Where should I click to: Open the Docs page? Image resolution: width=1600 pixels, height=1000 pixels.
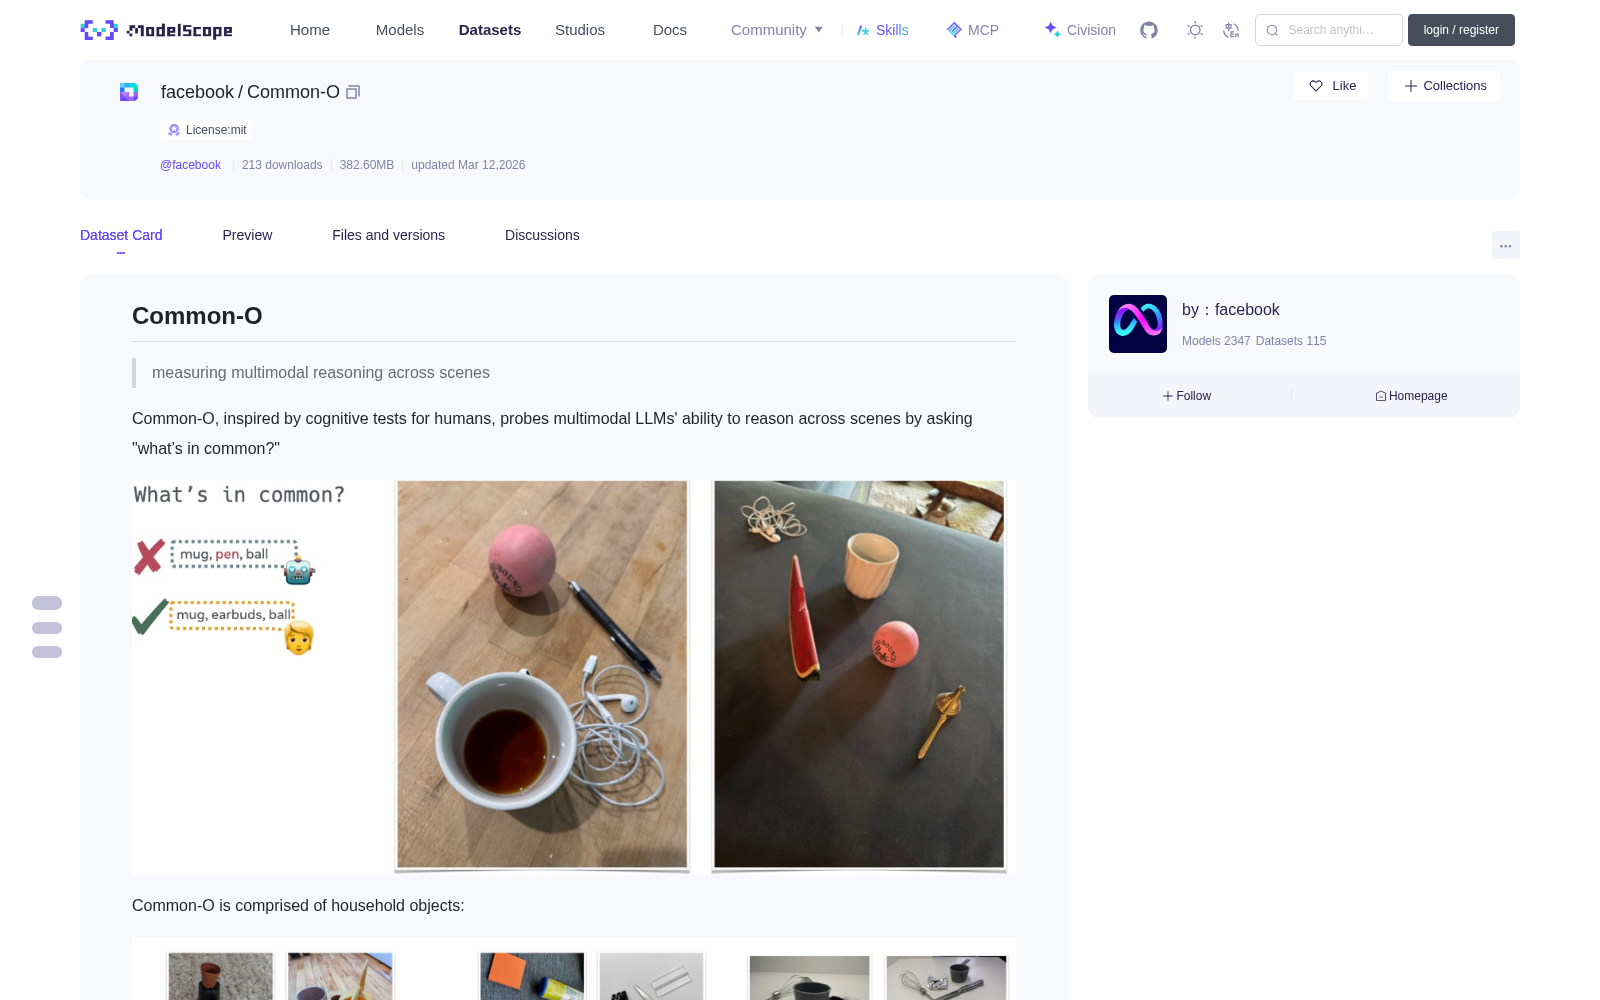click(670, 30)
